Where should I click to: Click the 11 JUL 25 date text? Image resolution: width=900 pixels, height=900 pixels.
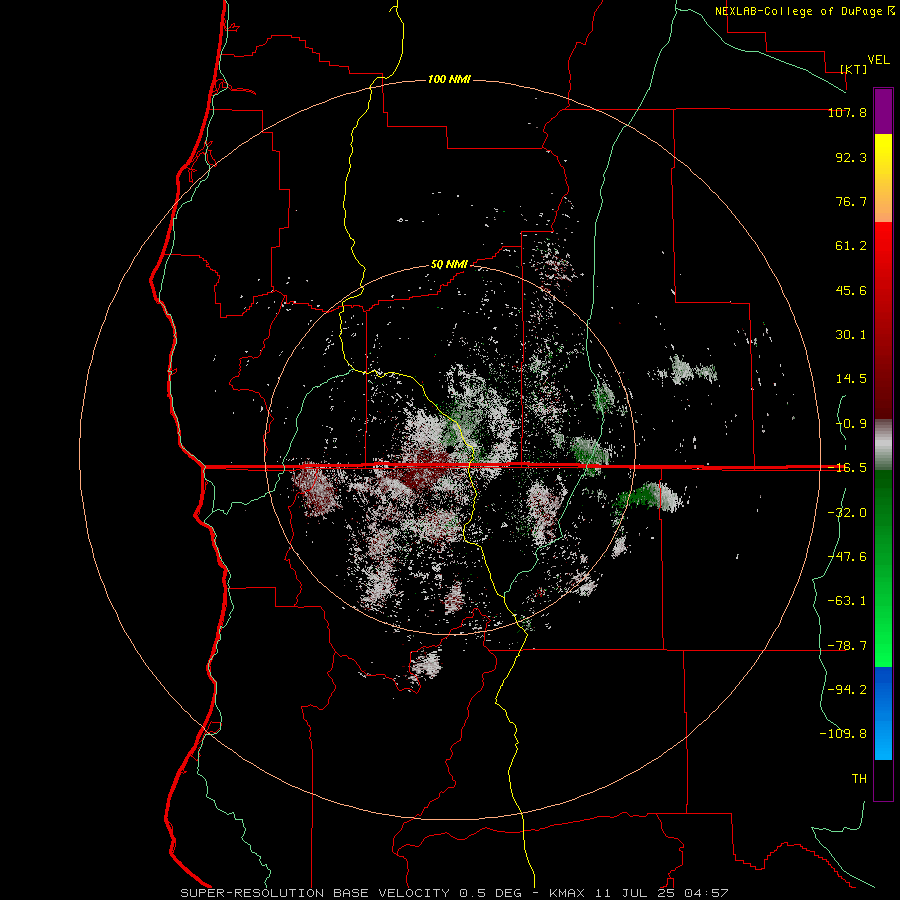click(x=635, y=893)
